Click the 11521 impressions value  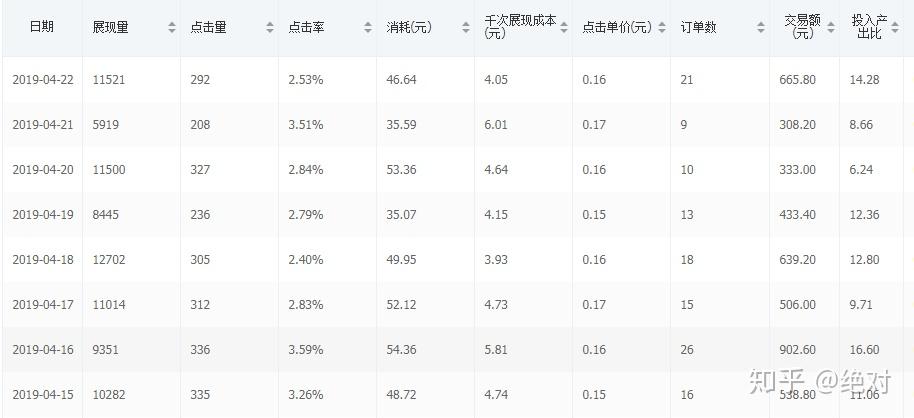[x=109, y=80]
